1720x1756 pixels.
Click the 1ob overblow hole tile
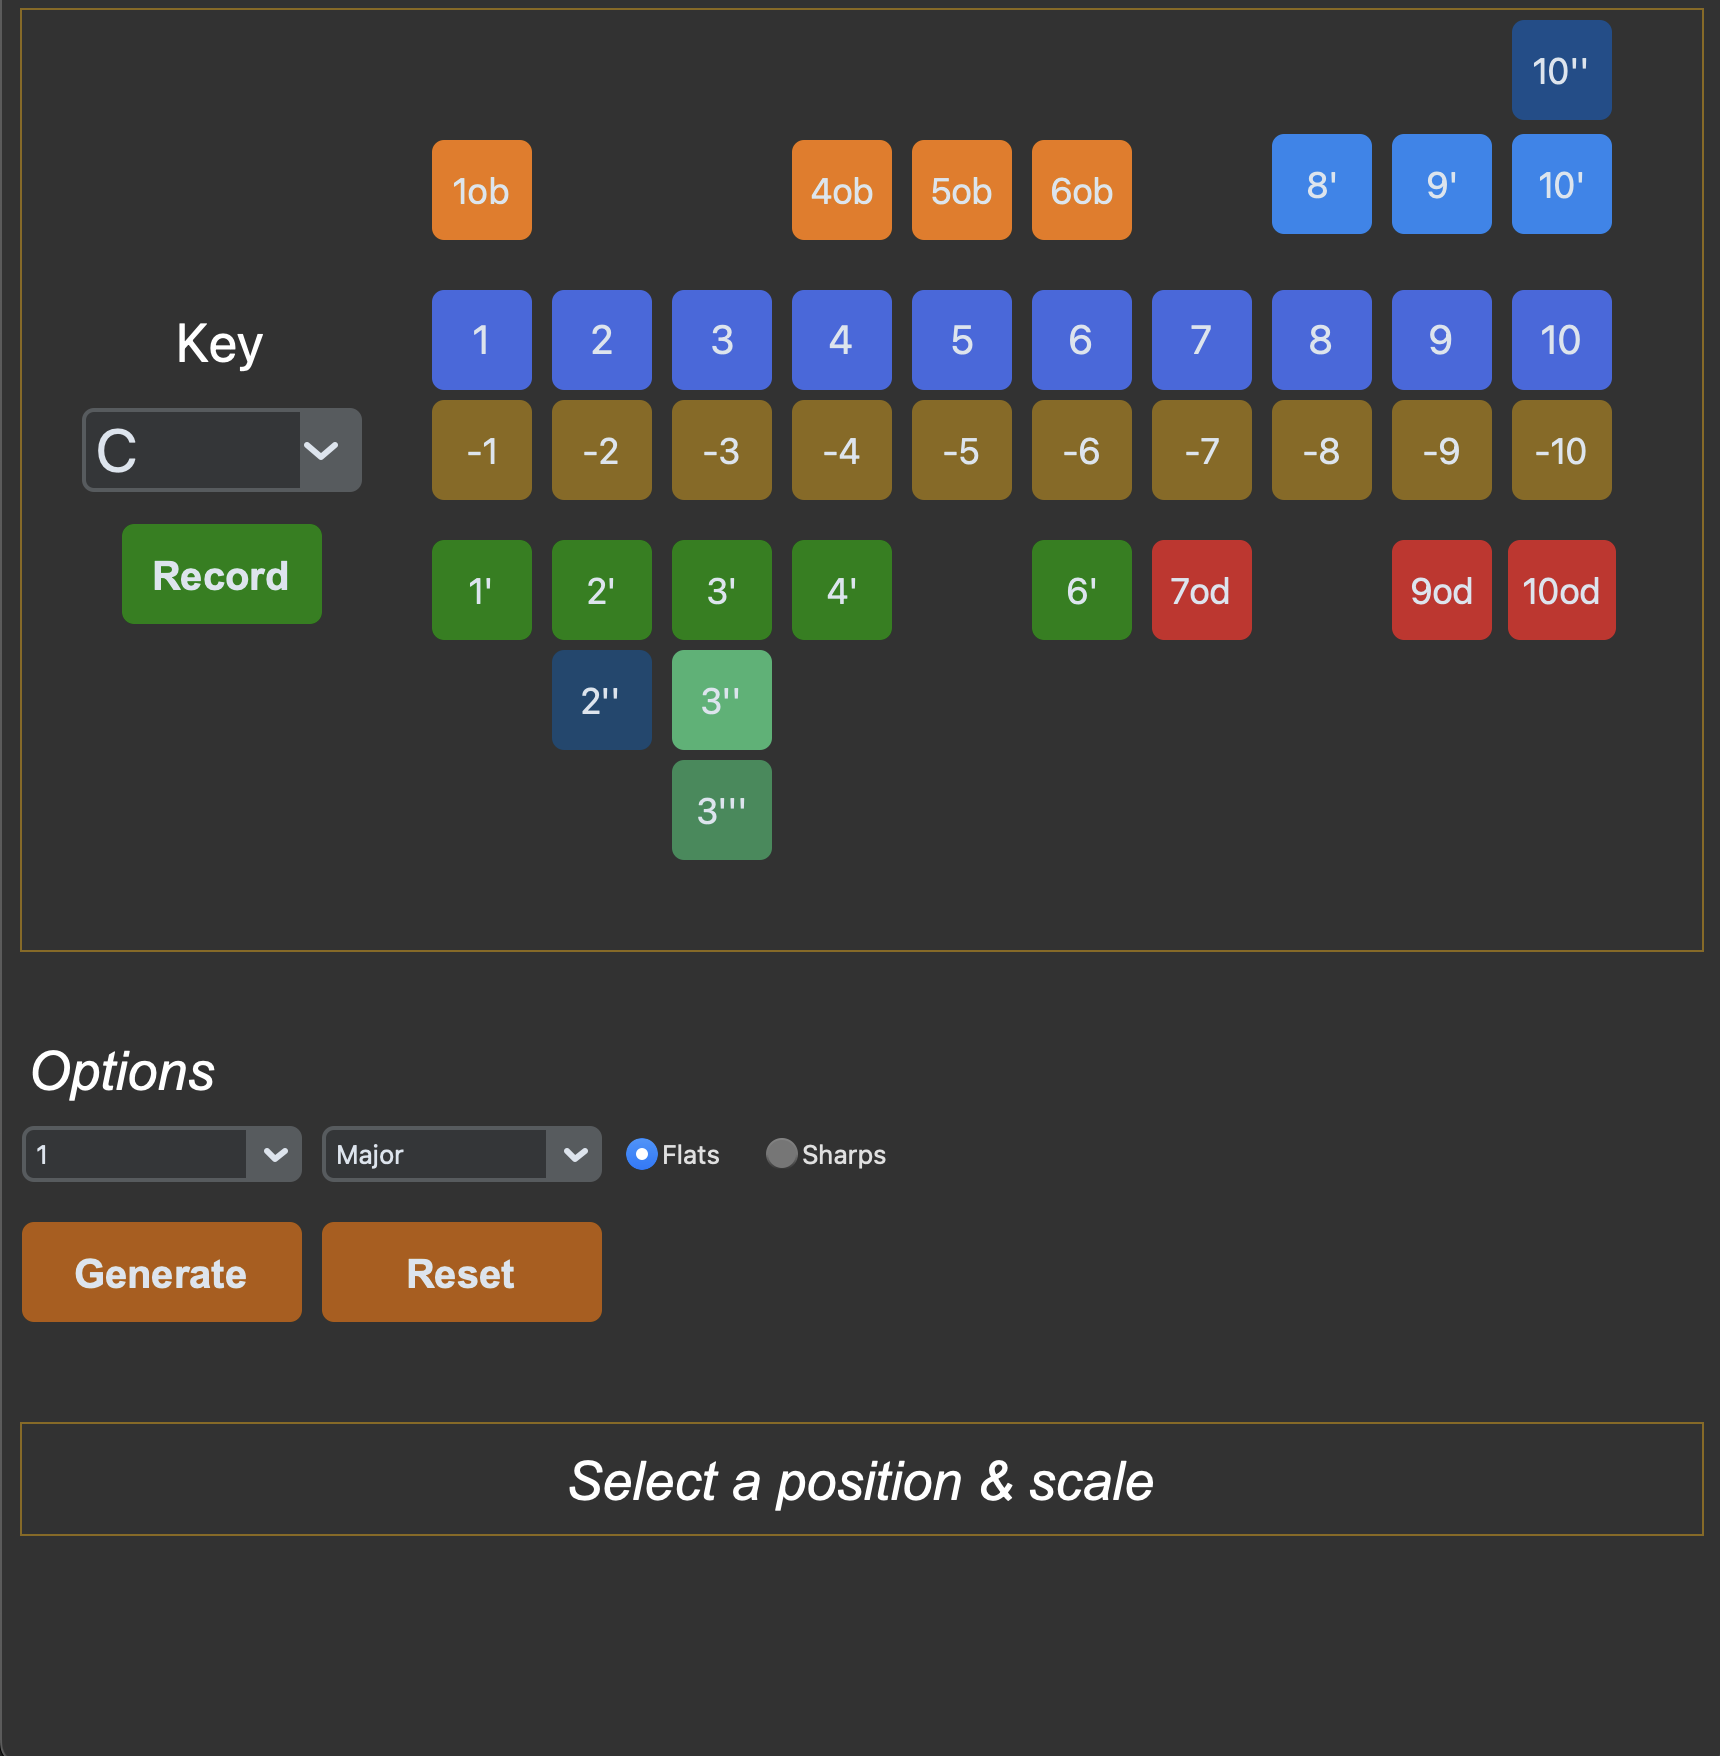tap(481, 190)
